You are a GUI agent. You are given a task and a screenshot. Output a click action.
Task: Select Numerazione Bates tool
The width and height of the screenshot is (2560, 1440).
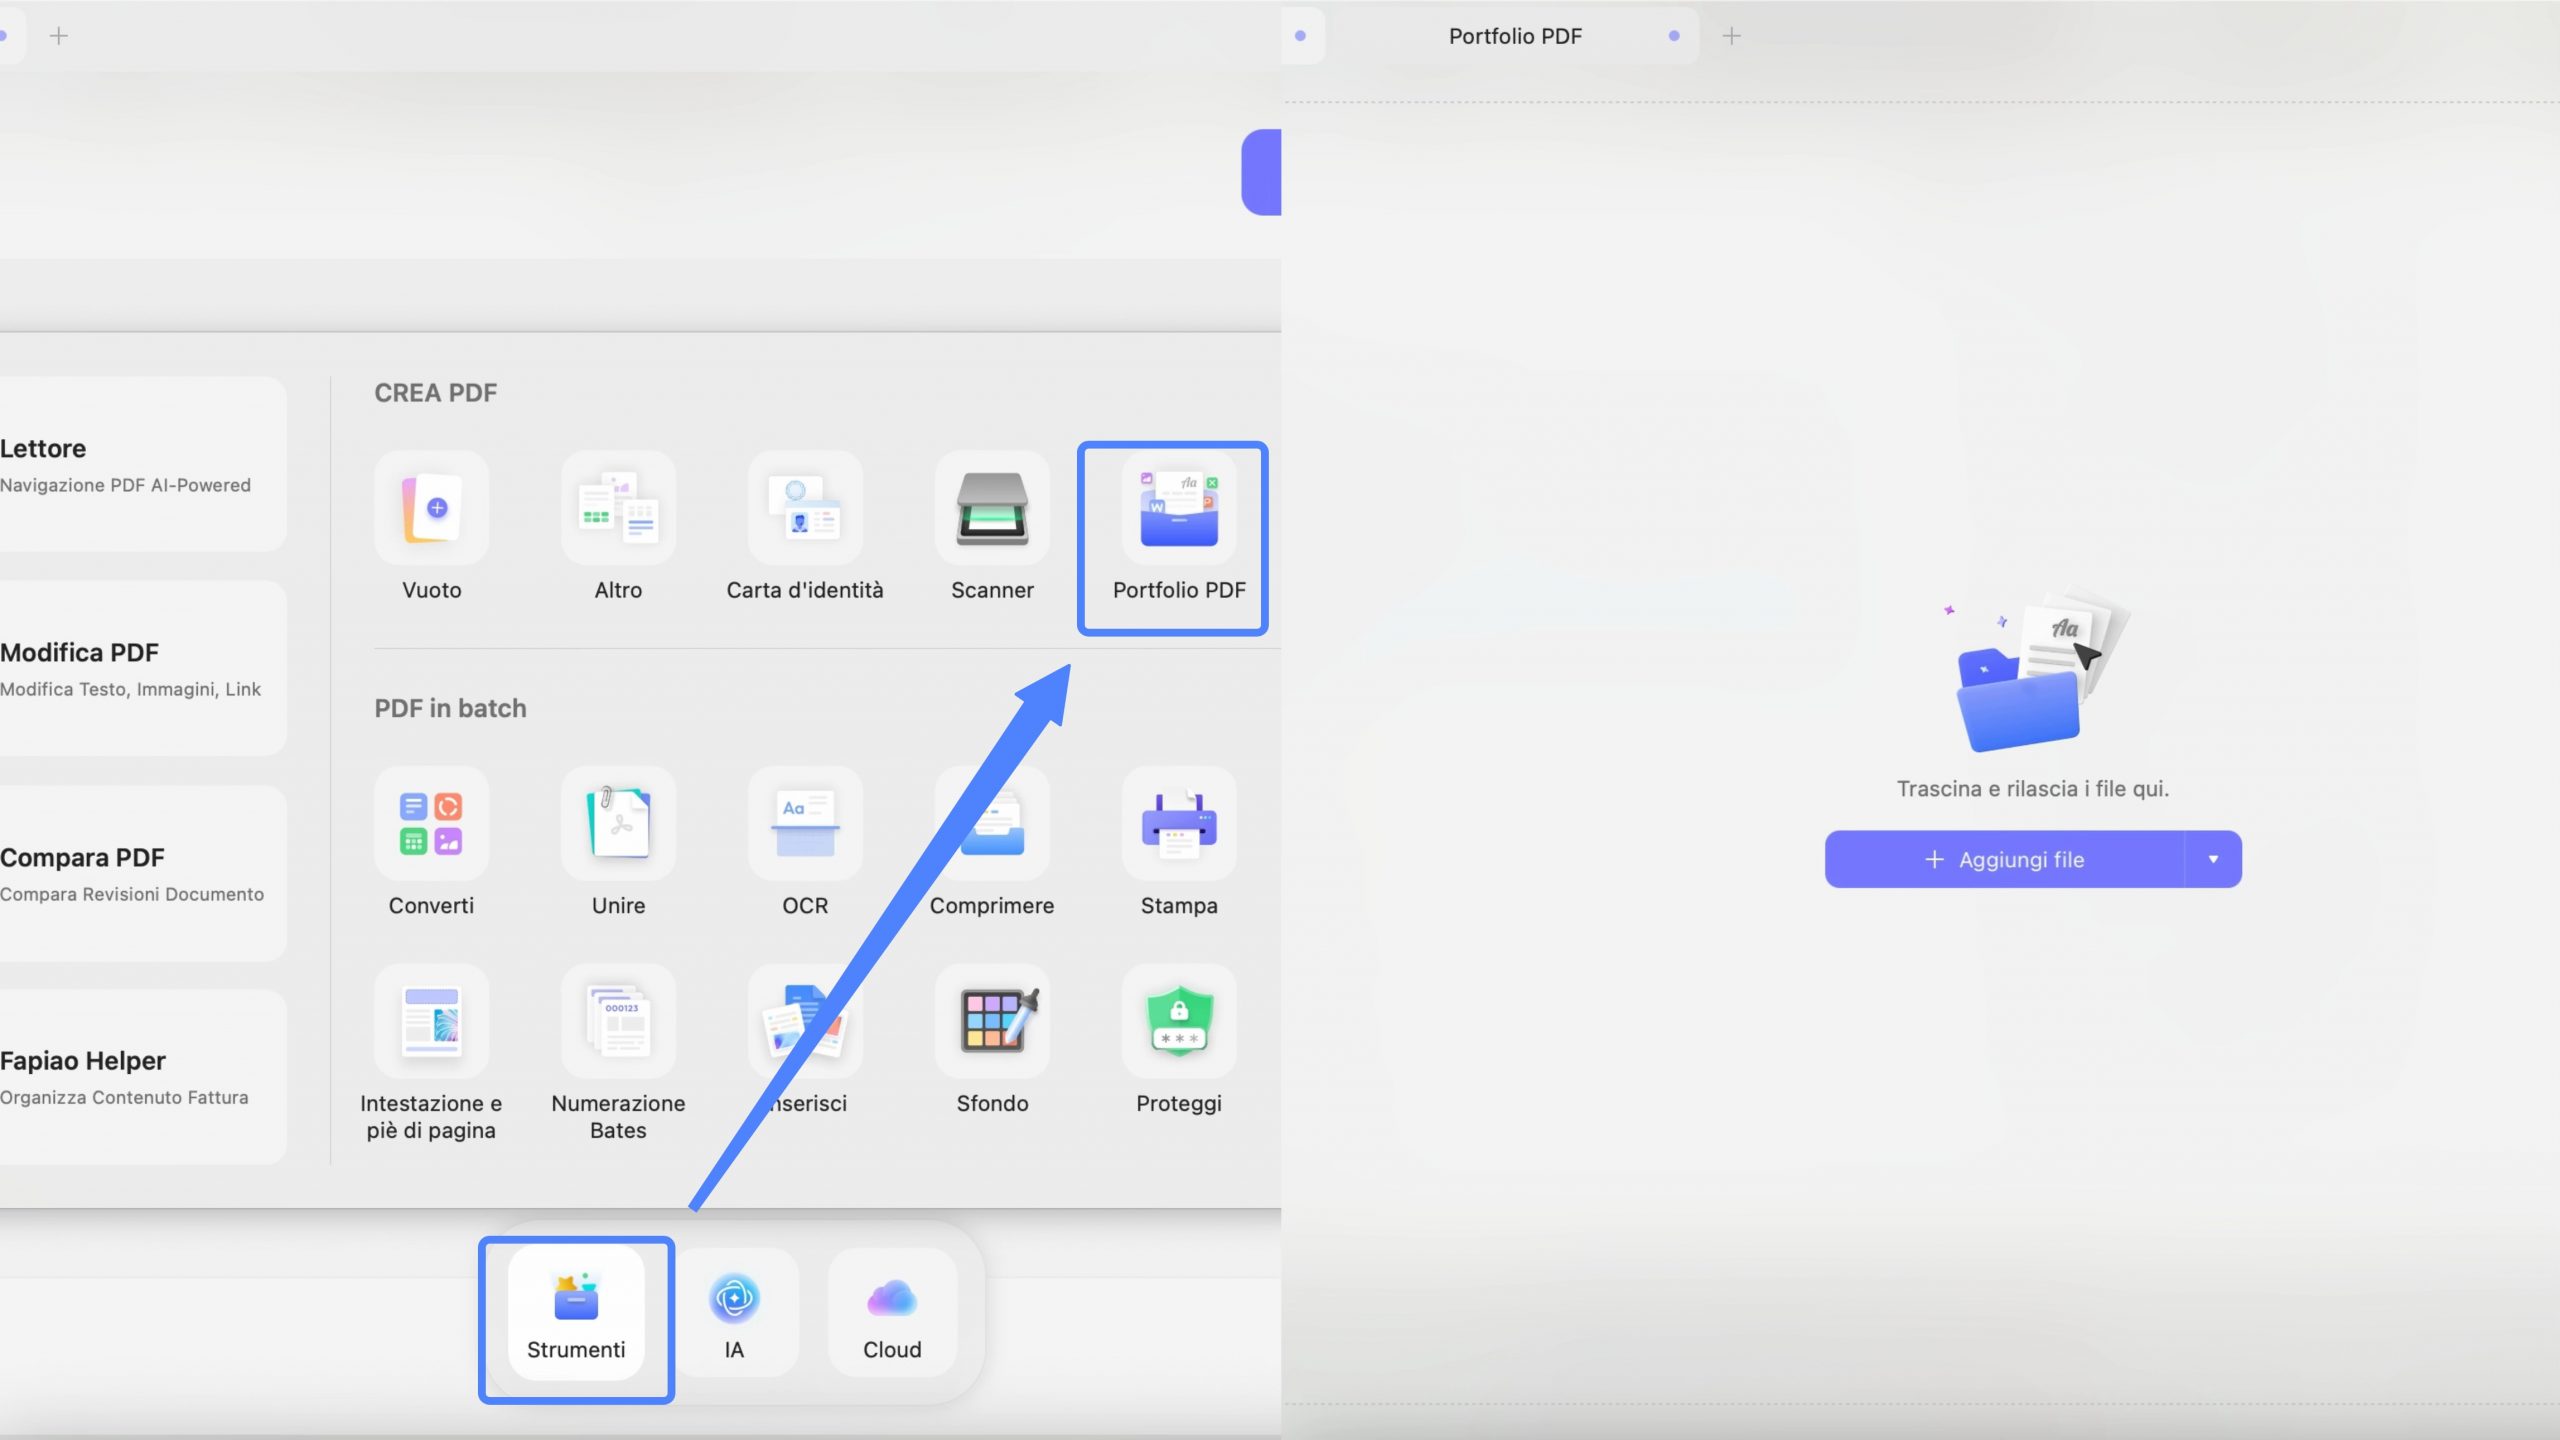click(x=618, y=1040)
